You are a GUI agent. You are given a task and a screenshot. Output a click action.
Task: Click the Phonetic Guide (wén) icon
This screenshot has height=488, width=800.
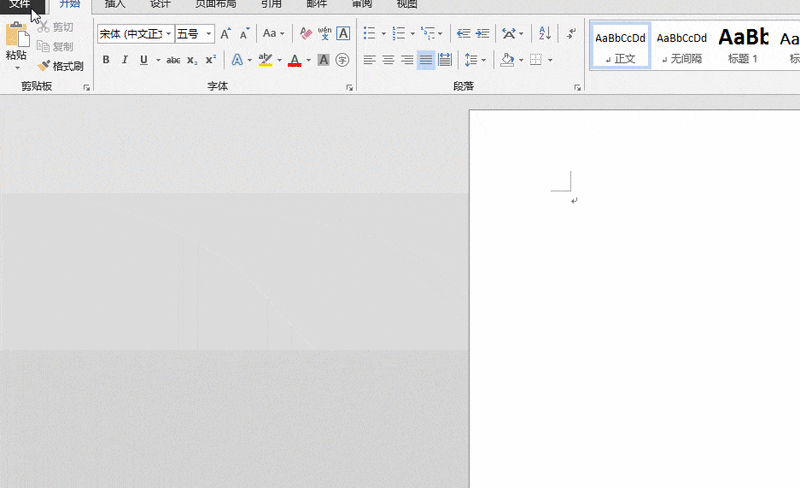point(324,34)
